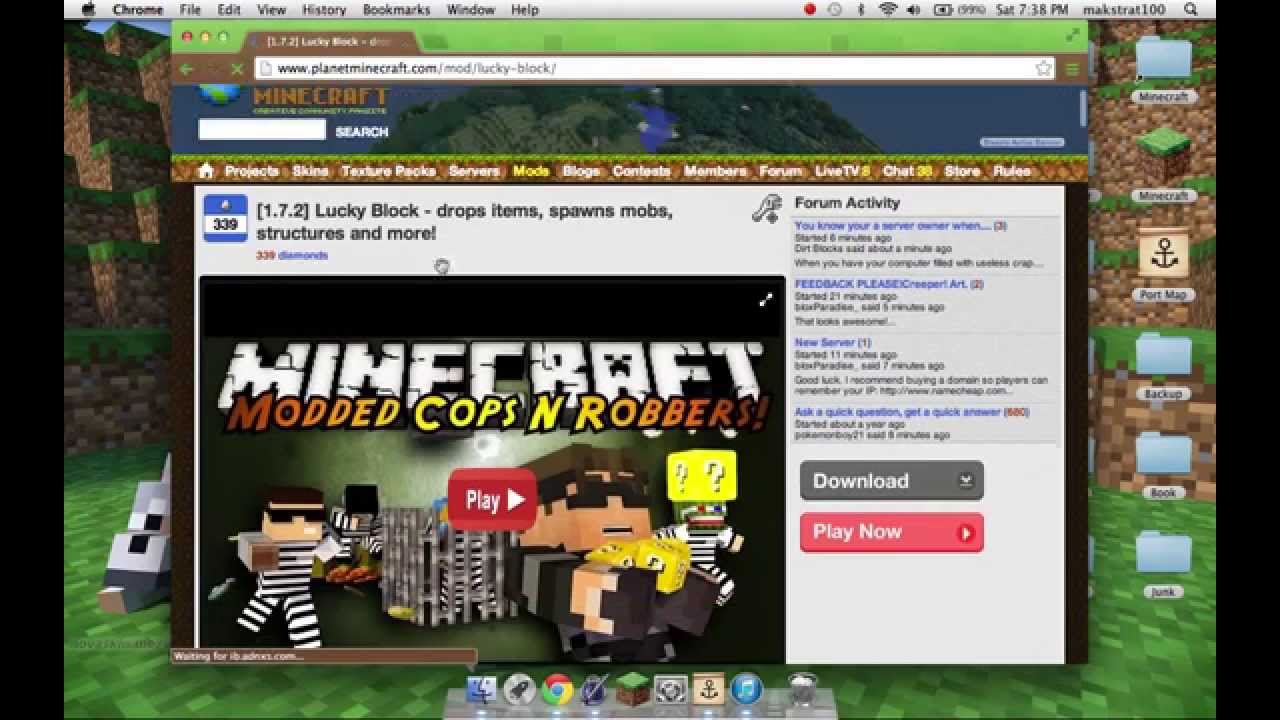Open the Blogs nav link

click(x=581, y=171)
